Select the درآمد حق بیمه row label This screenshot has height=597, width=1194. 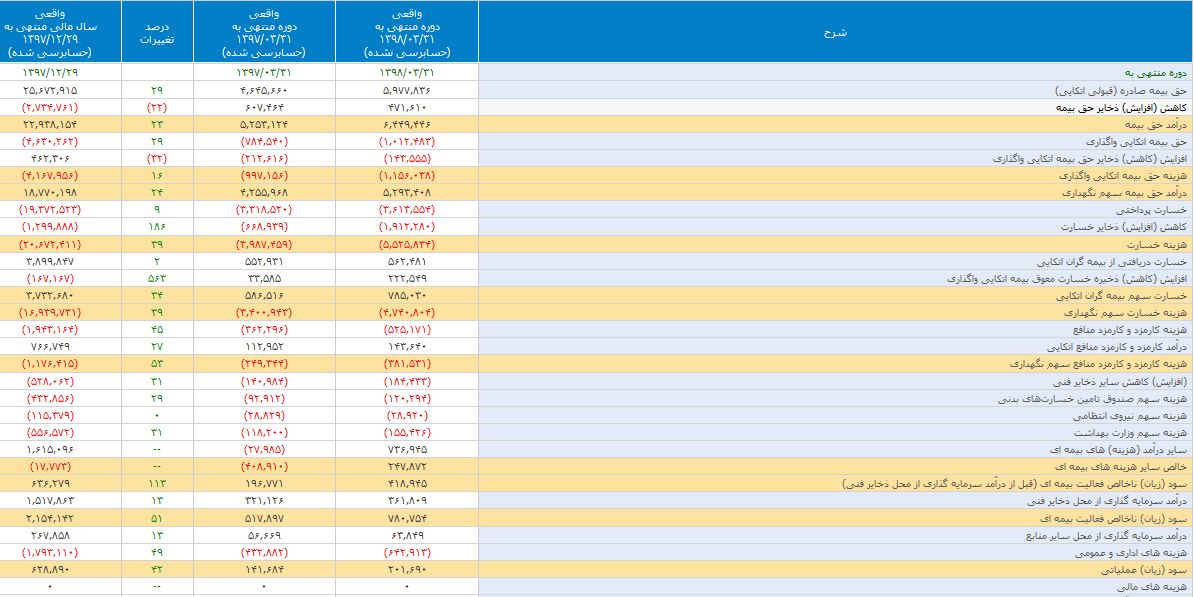point(1157,125)
